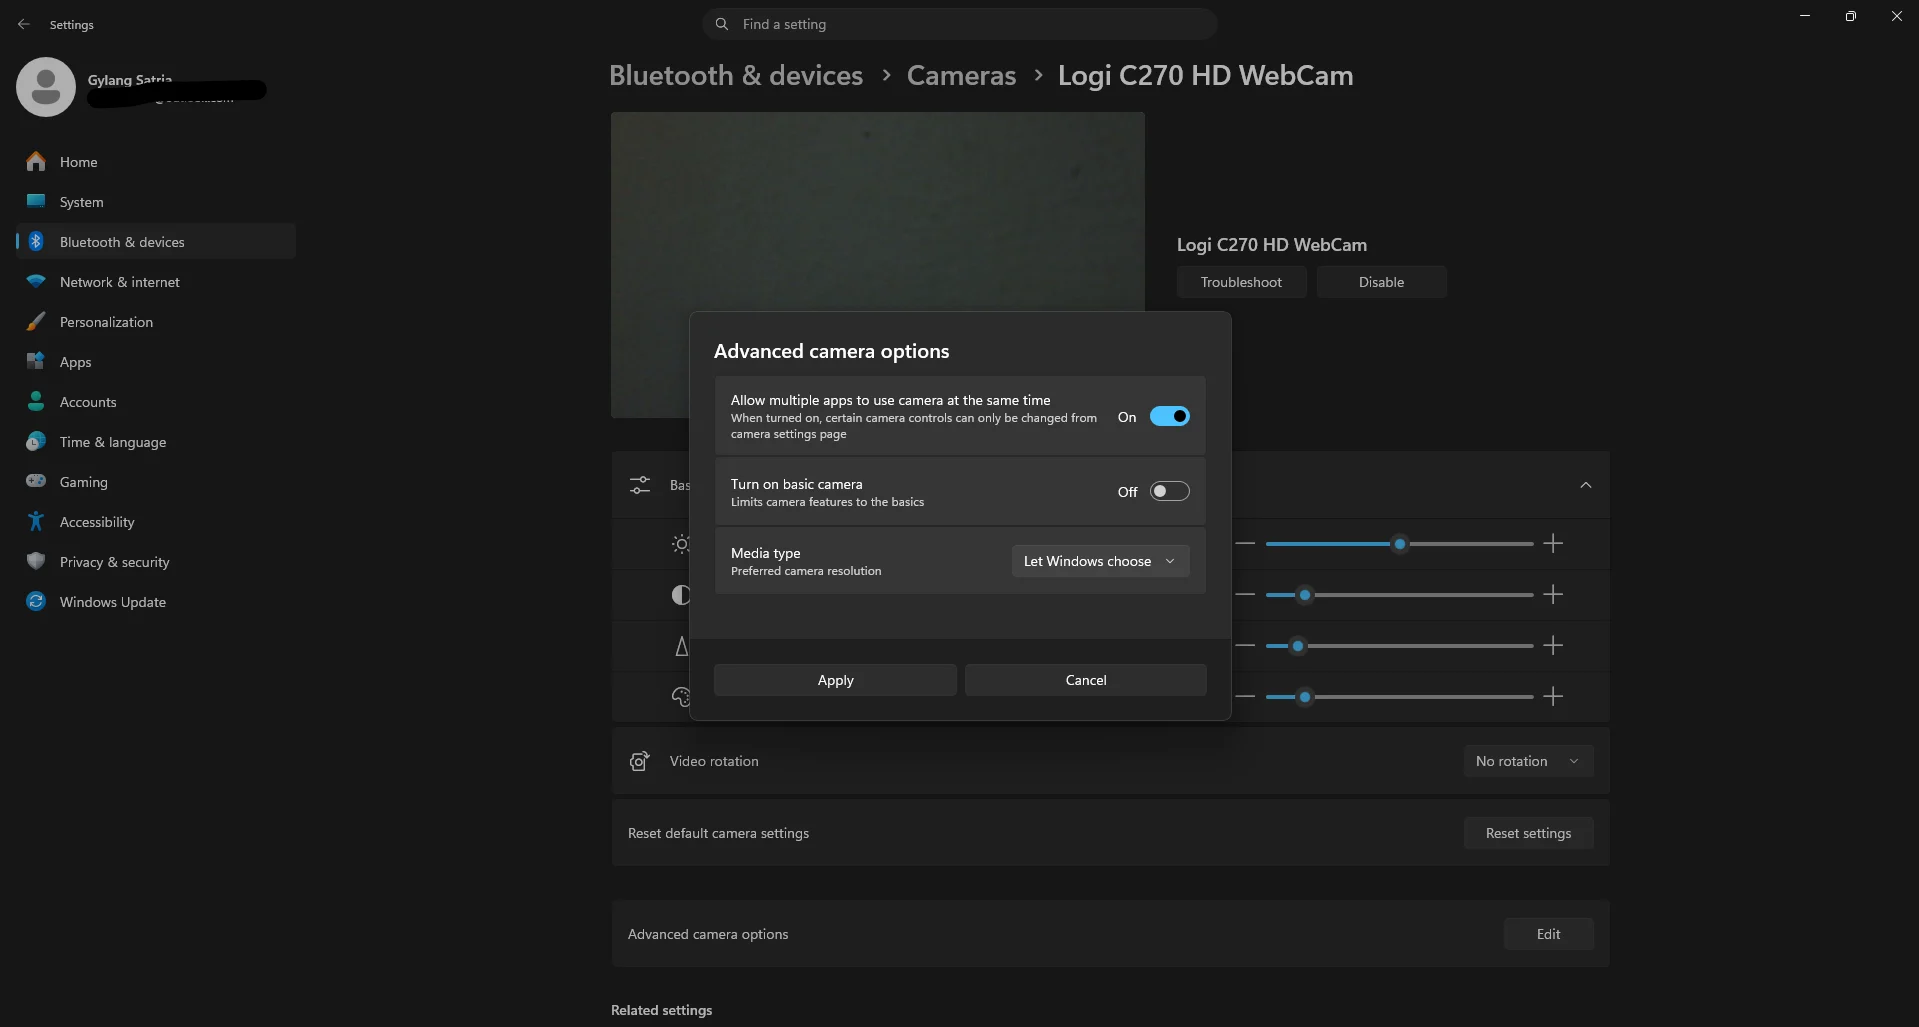
Task: Click the Reset settings button
Action: pos(1528,833)
